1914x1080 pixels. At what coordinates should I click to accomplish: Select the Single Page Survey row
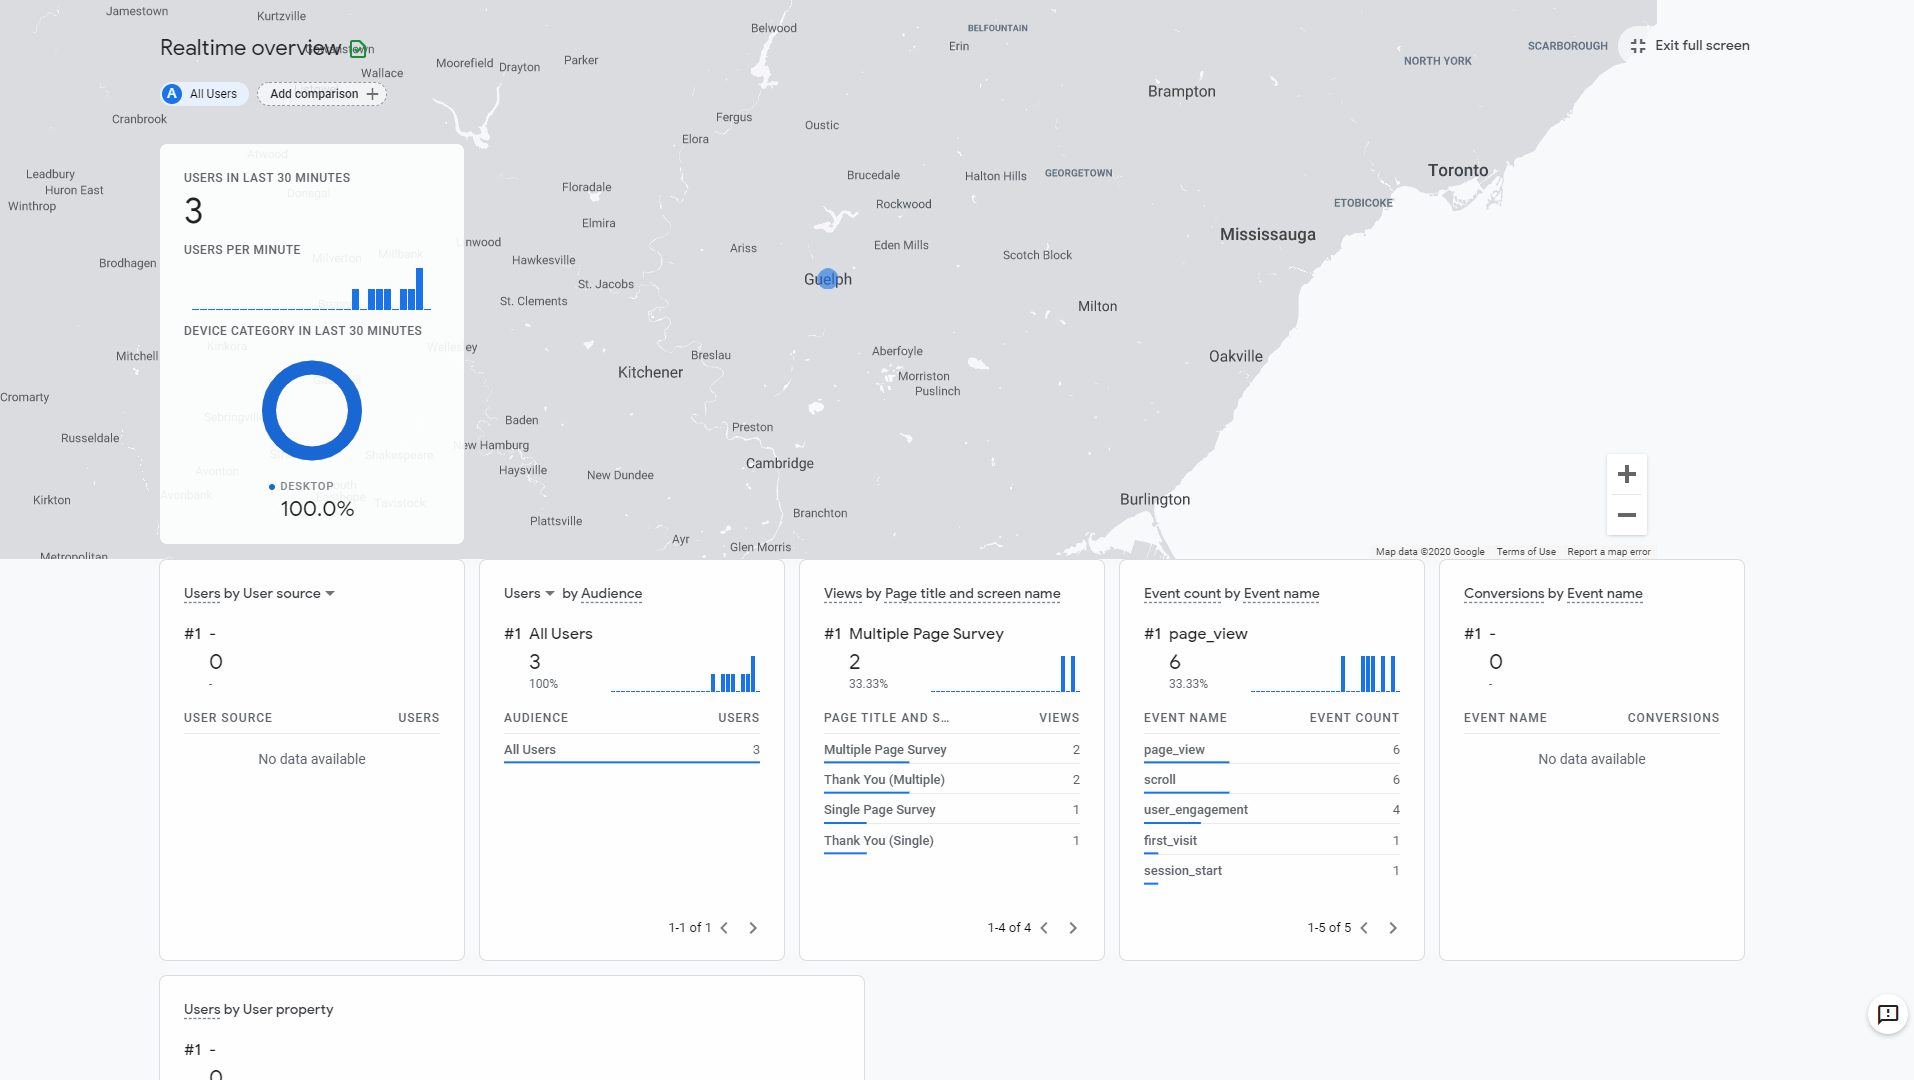952,810
